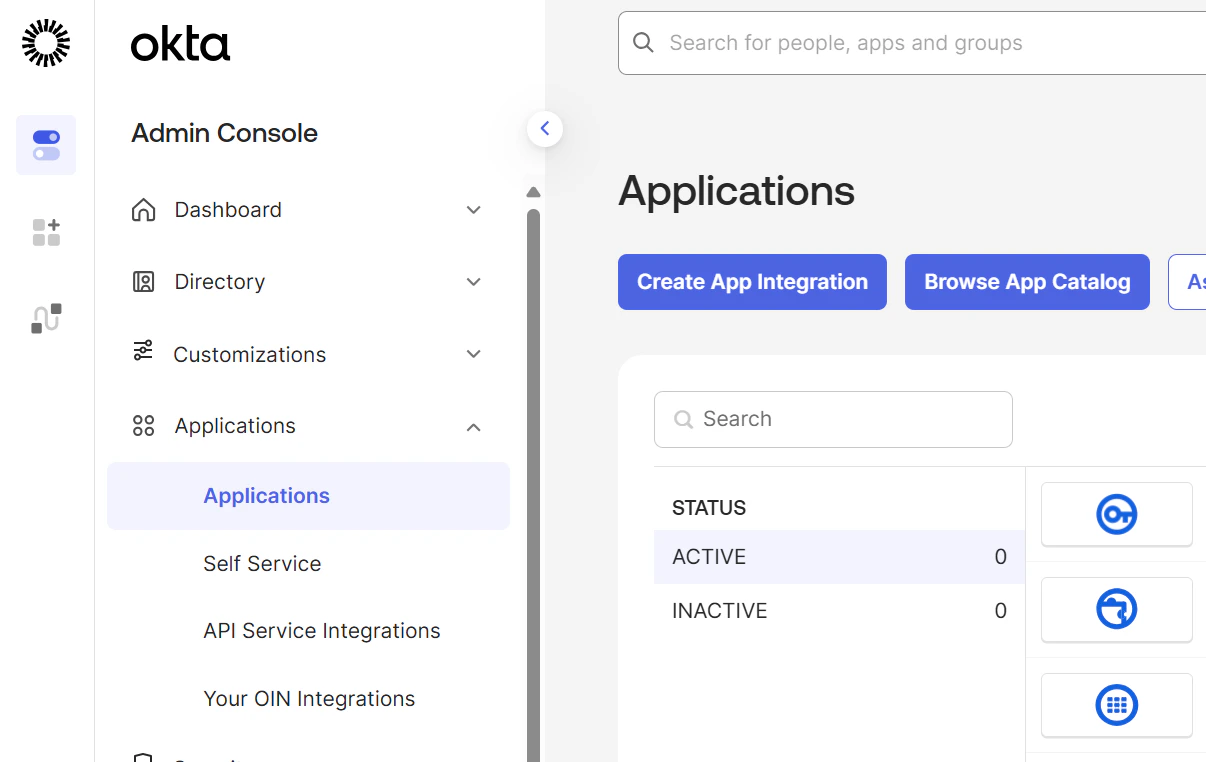Collapse the Applications navigation section
Screen dimensions: 1206x762
click(x=473, y=426)
